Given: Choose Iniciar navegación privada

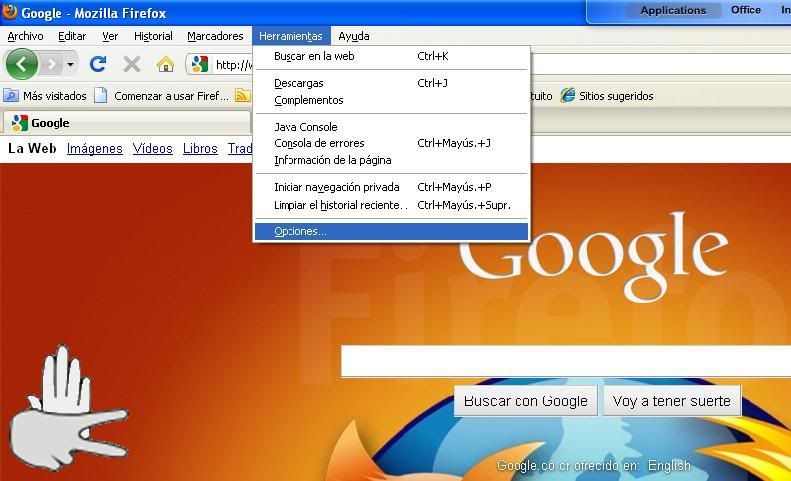Looking at the screenshot, I should (x=391, y=187).
